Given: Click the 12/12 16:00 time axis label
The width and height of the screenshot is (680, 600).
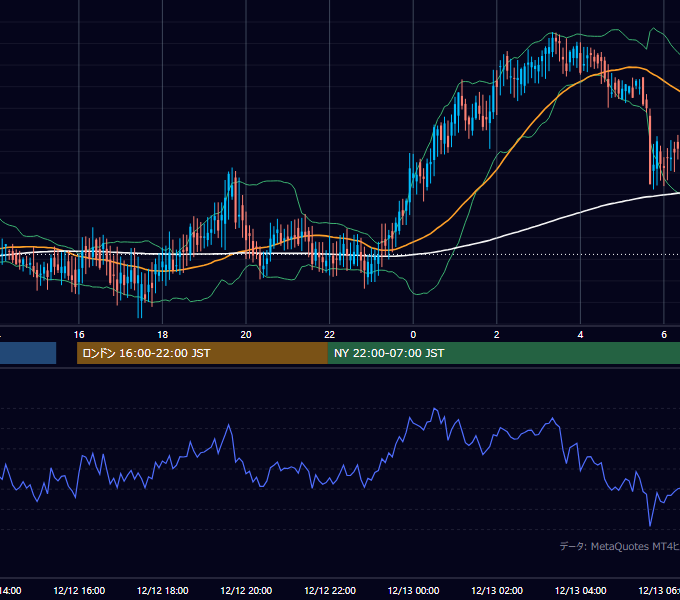Looking at the screenshot, I should point(79,591).
